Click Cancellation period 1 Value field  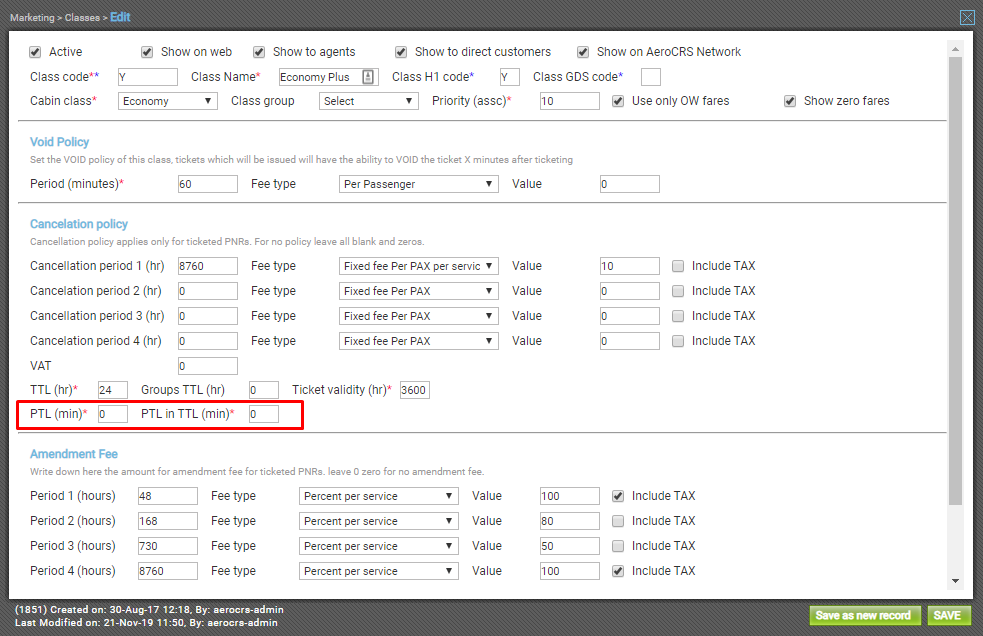(629, 266)
